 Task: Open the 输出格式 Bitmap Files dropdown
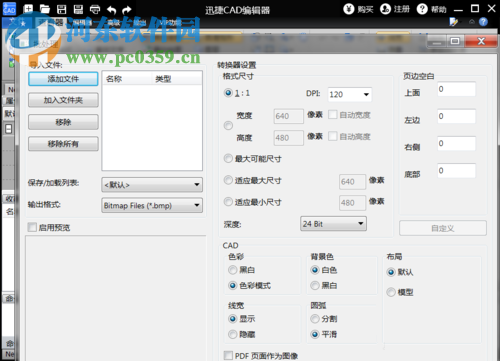(x=152, y=205)
